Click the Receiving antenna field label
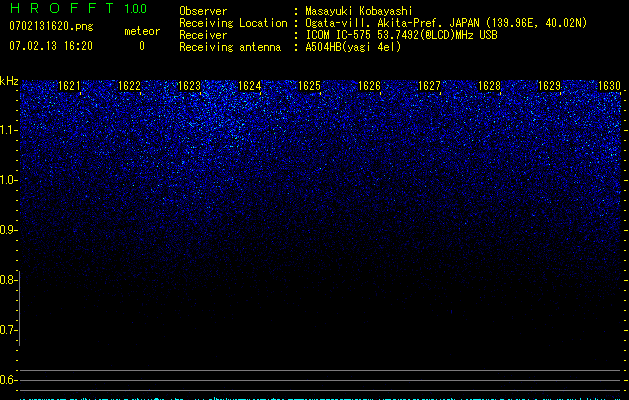 point(230,47)
